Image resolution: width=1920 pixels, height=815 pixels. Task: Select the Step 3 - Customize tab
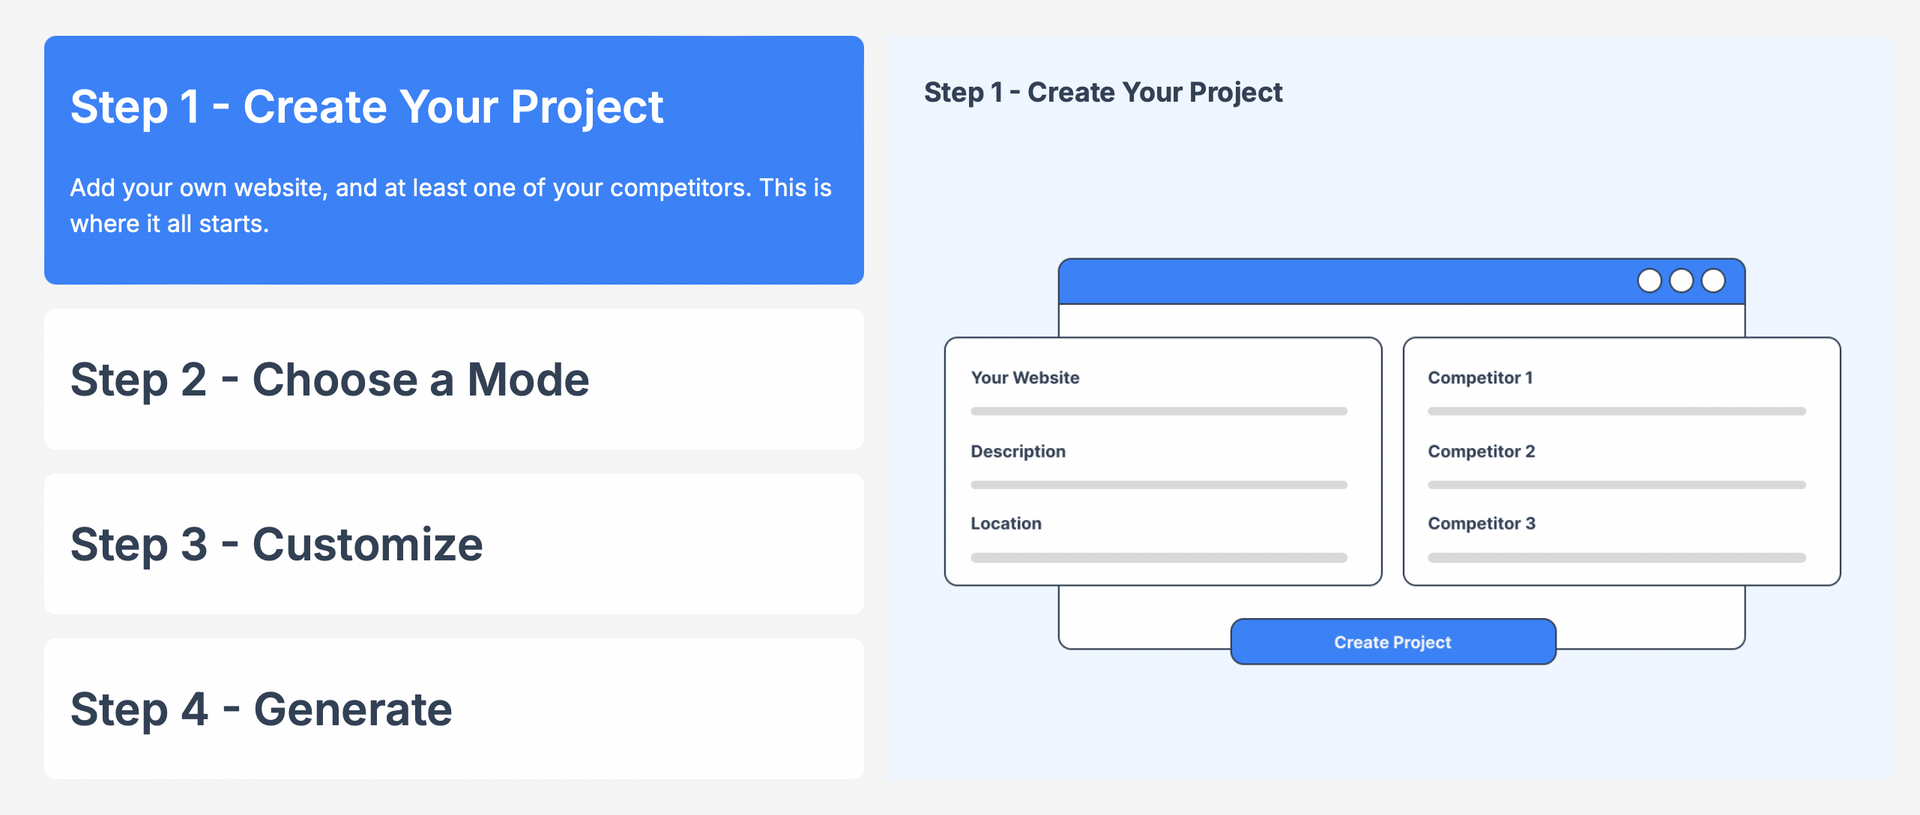(x=454, y=544)
